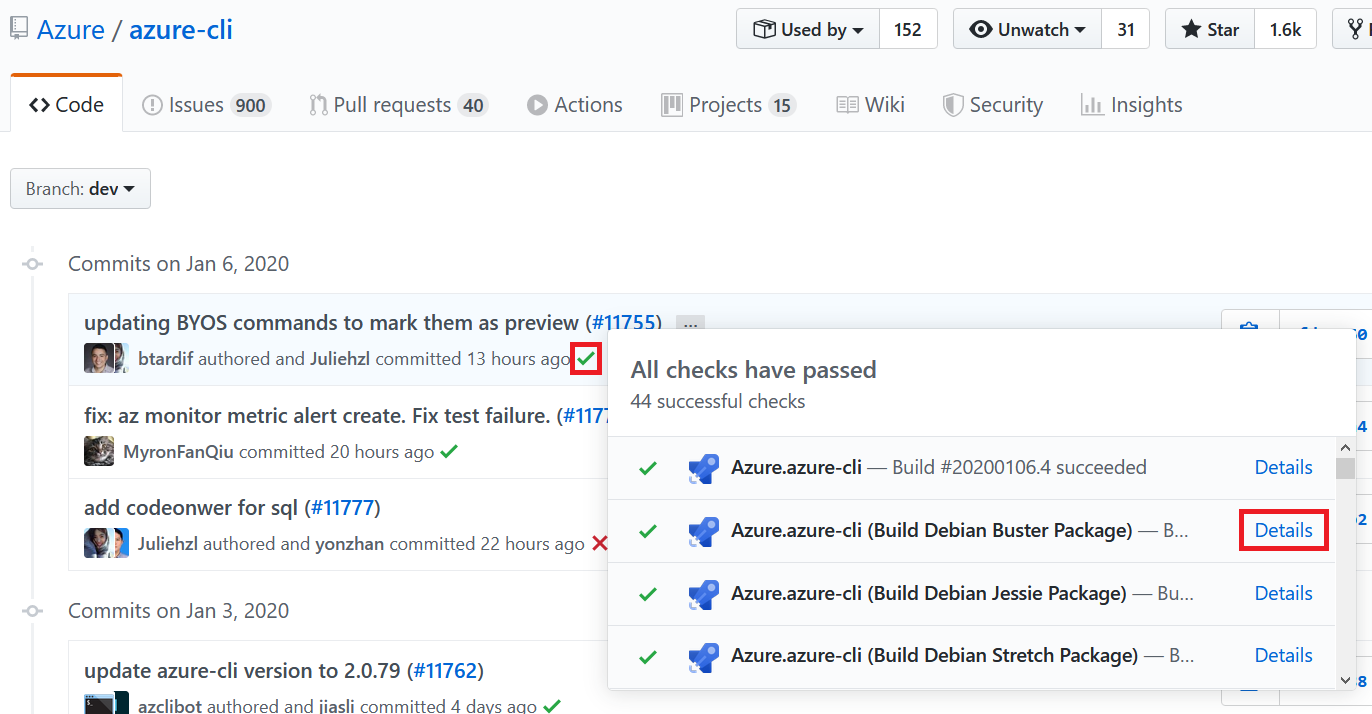The width and height of the screenshot is (1372, 714).
Task: Open the Insights tab
Action: [1131, 105]
